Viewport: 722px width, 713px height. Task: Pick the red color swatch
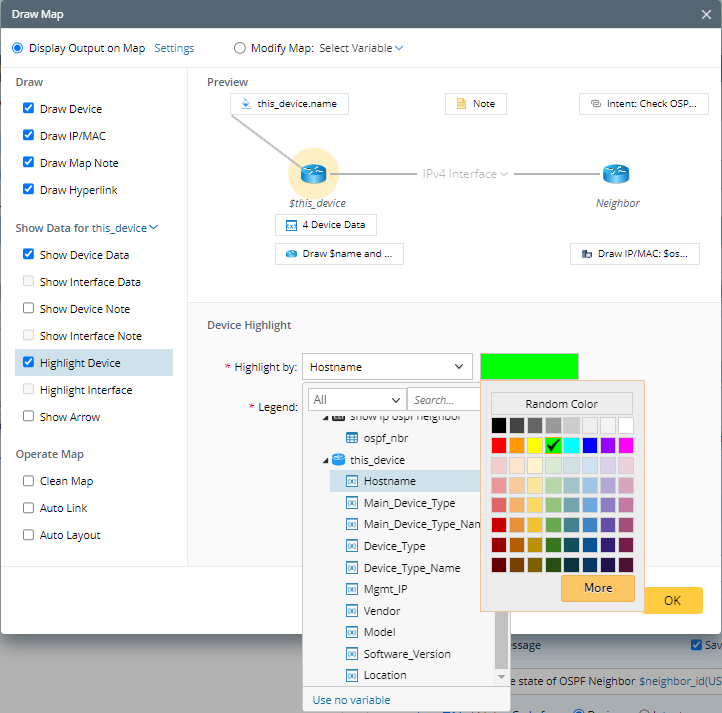(x=499, y=445)
